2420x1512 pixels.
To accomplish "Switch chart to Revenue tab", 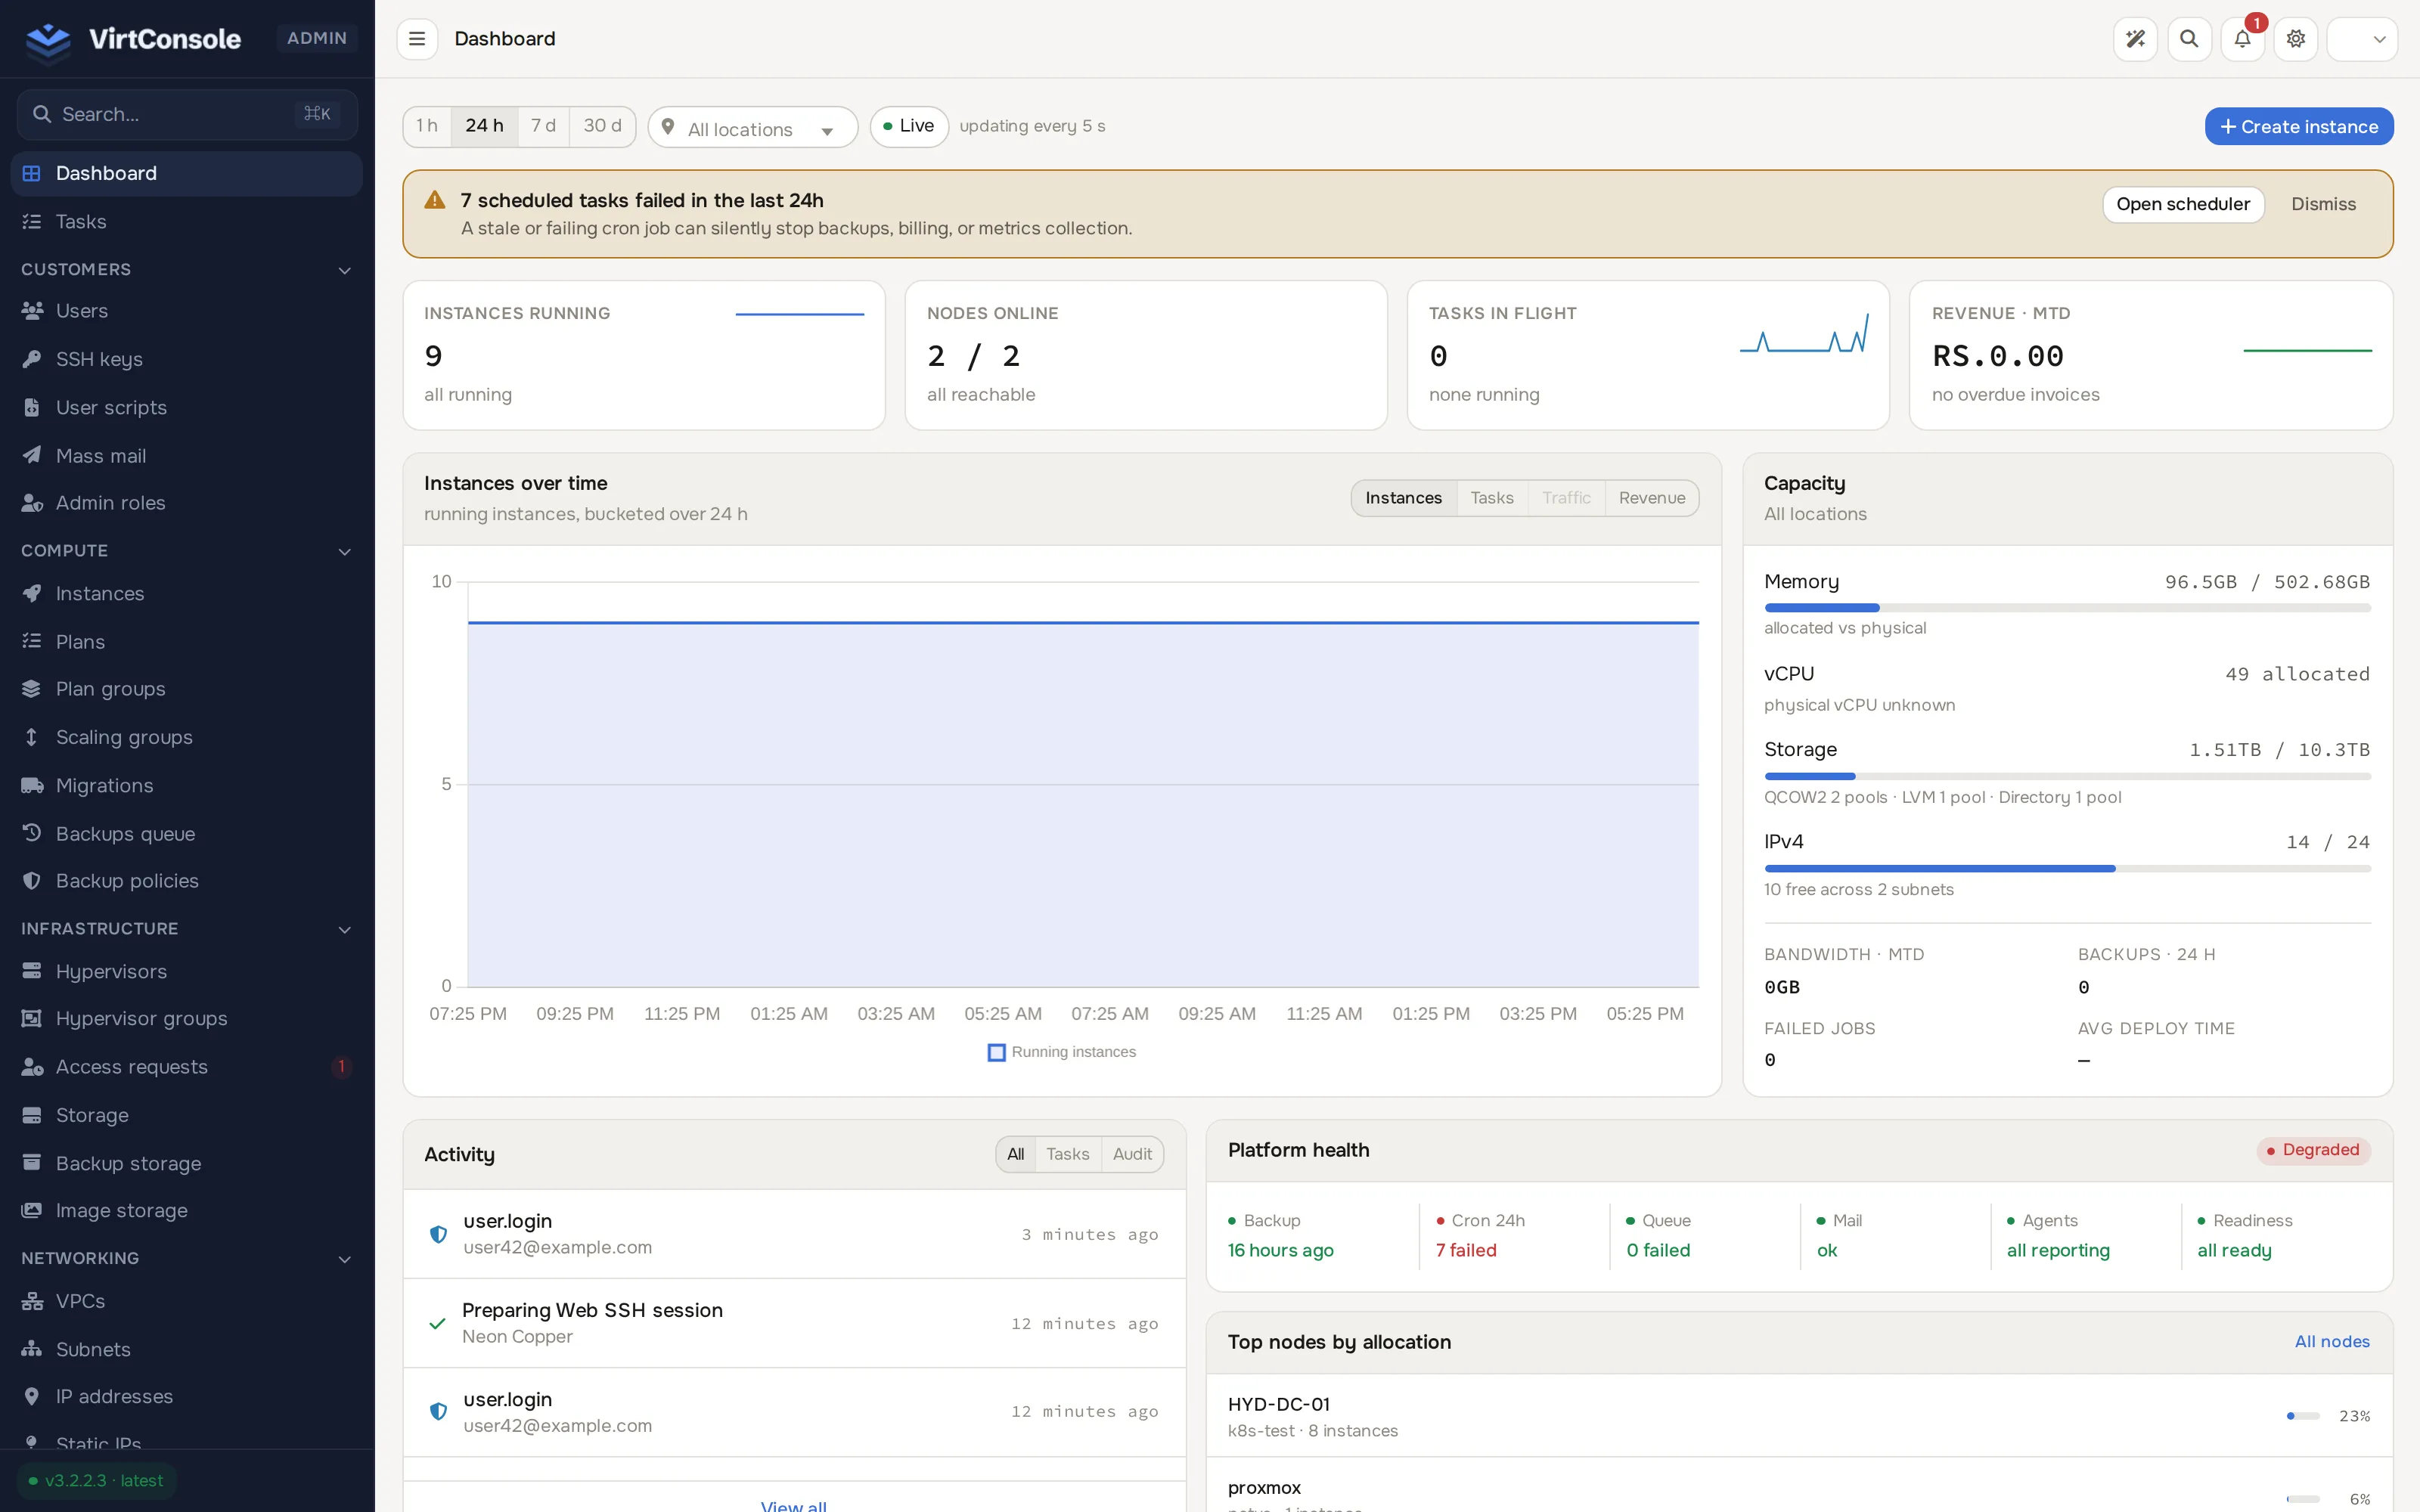I will [x=1651, y=498].
